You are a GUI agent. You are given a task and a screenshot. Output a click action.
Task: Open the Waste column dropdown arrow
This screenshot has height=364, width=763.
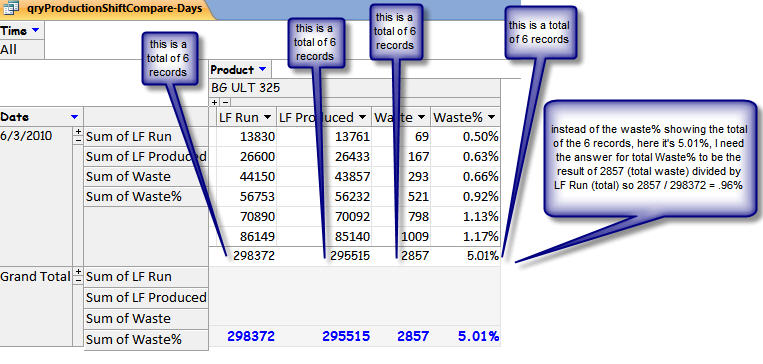[x=421, y=117]
